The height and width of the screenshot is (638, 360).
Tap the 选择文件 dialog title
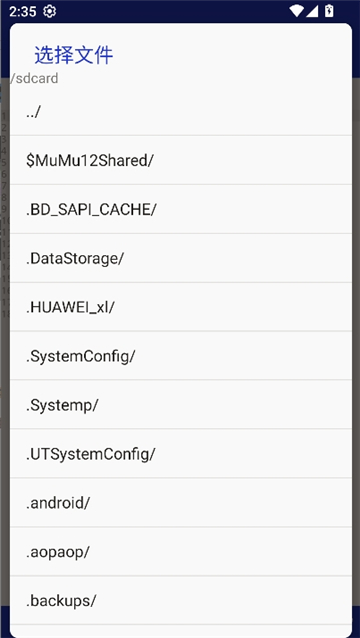pyautogui.click(x=74, y=55)
